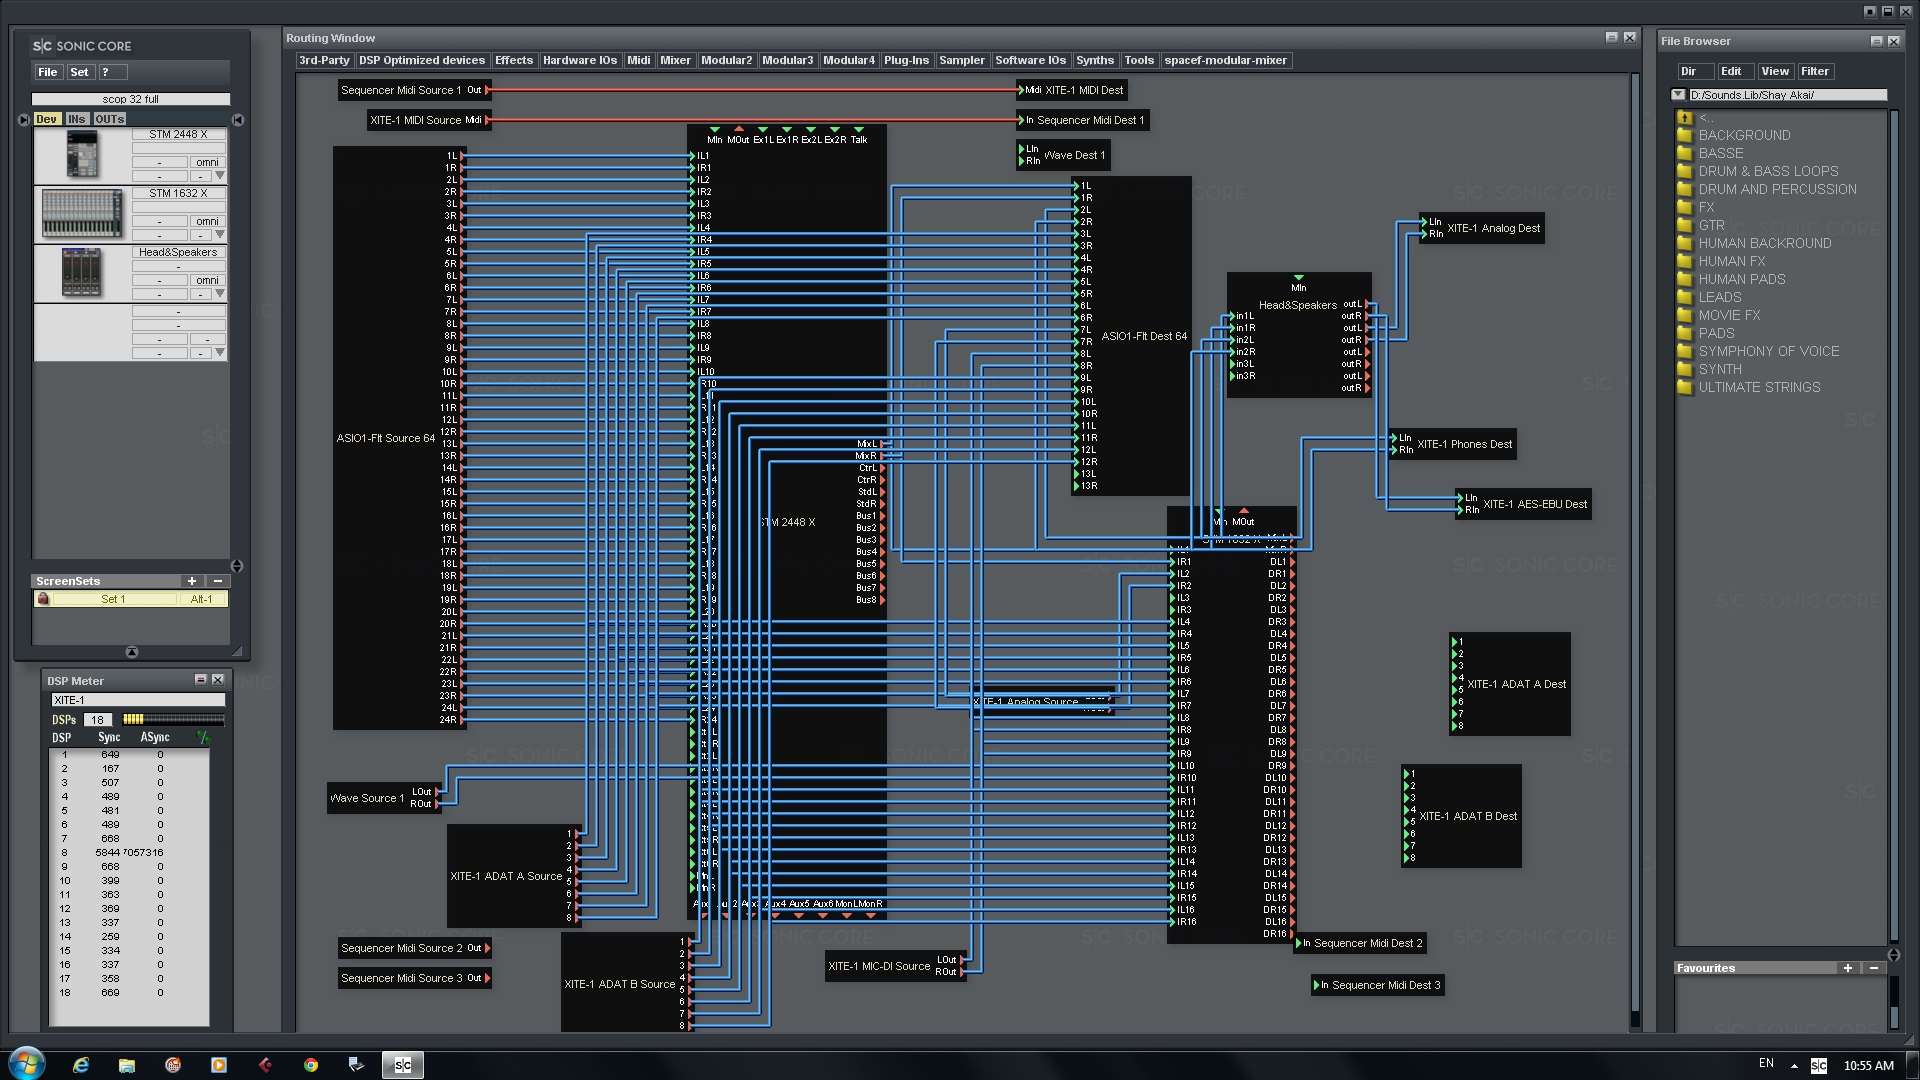
Task: Select the OUTs tab in the device panel
Action: click(x=110, y=119)
